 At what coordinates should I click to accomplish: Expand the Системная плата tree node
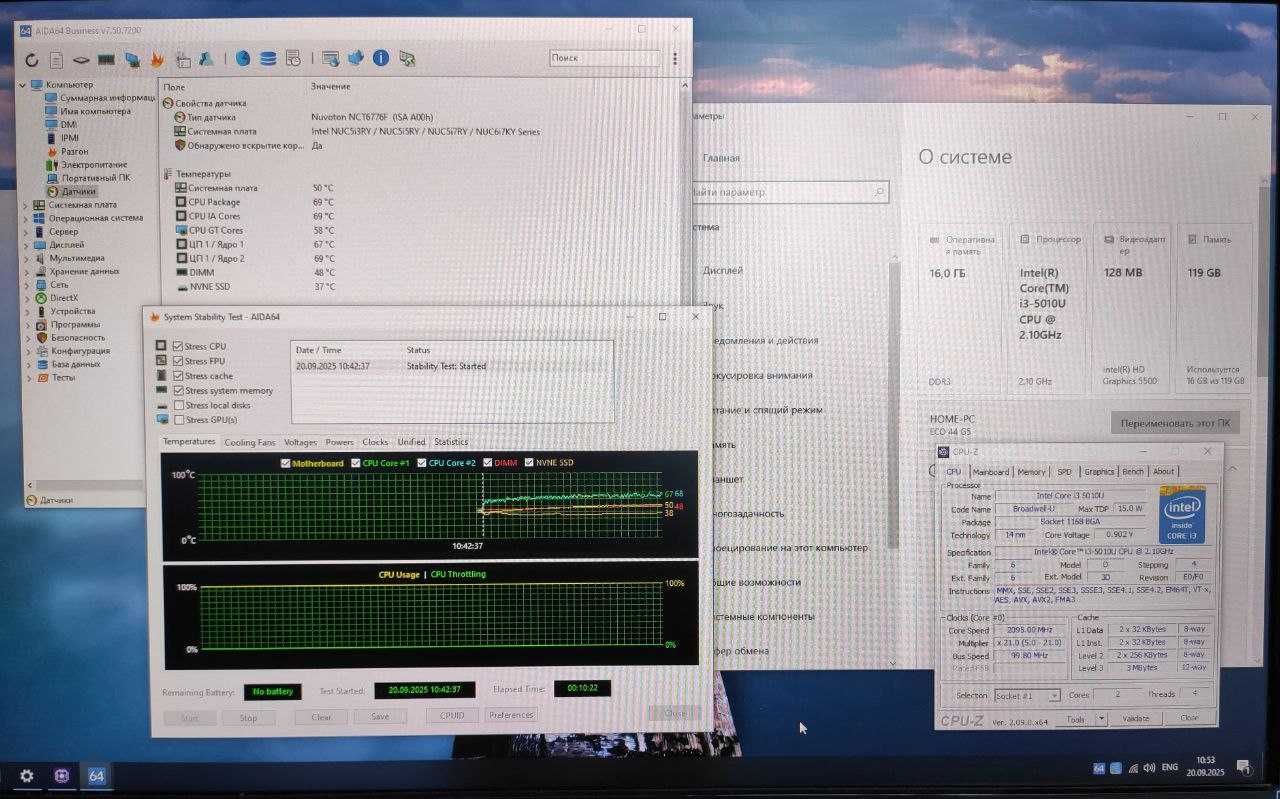pyautogui.click(x=26, y=204)
